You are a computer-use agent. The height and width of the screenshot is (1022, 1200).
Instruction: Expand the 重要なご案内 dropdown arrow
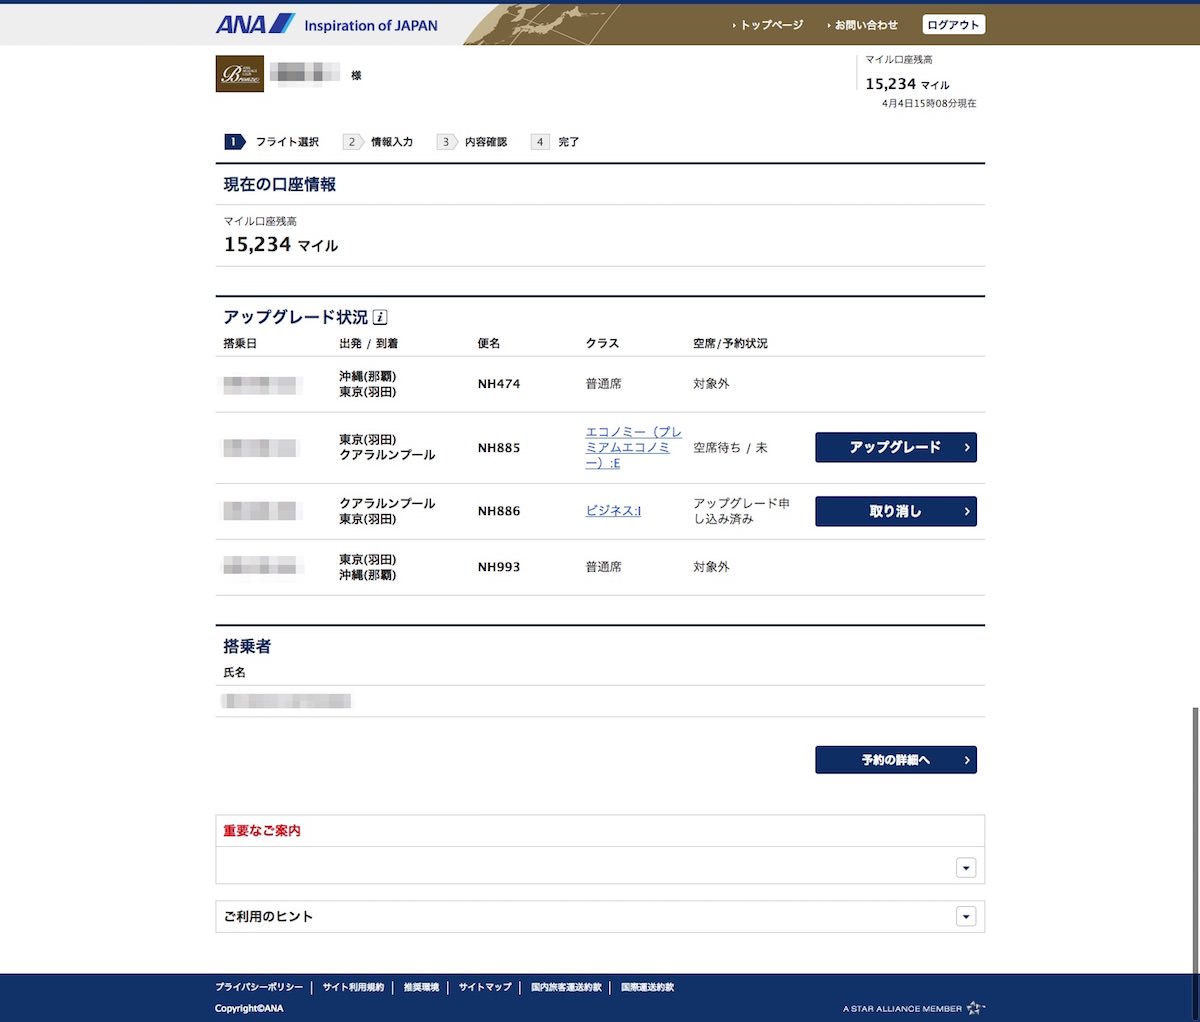point(965,868)
